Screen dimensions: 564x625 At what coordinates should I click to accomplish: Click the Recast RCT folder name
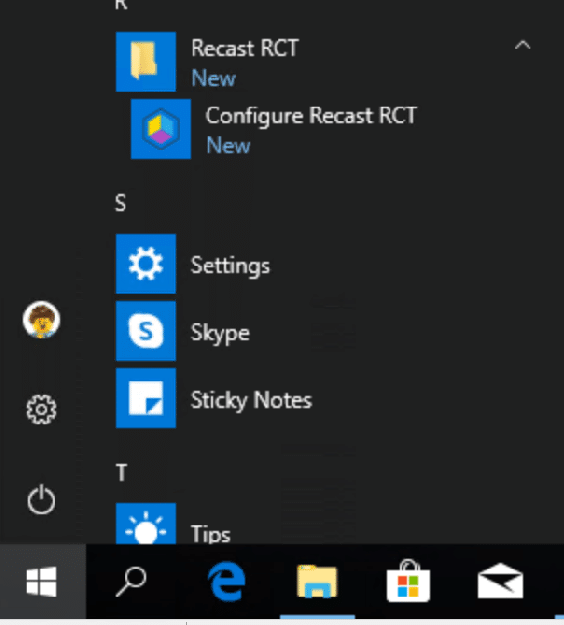click(245, 49)
